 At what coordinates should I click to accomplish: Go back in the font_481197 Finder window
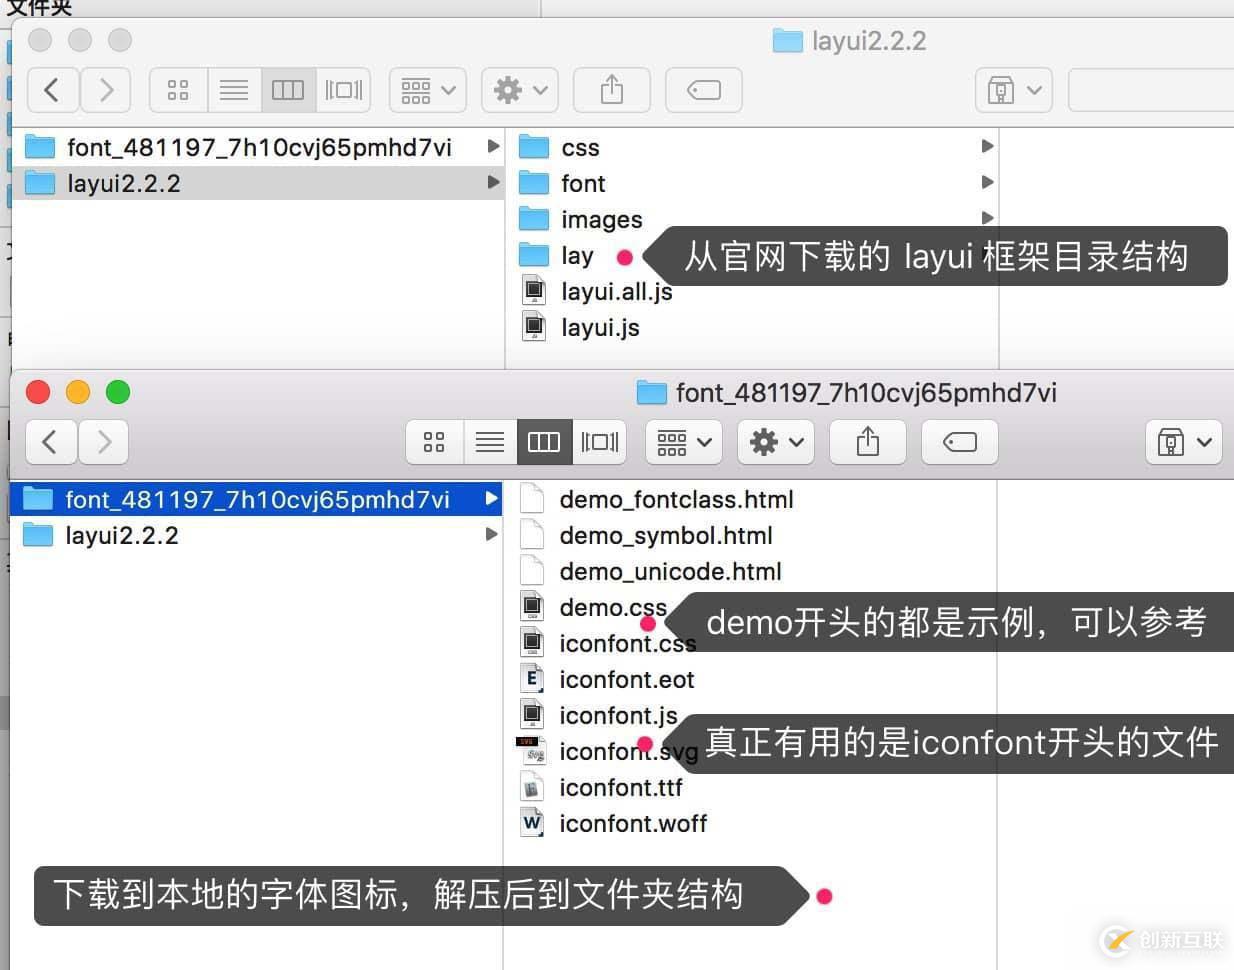pos(50,442)
